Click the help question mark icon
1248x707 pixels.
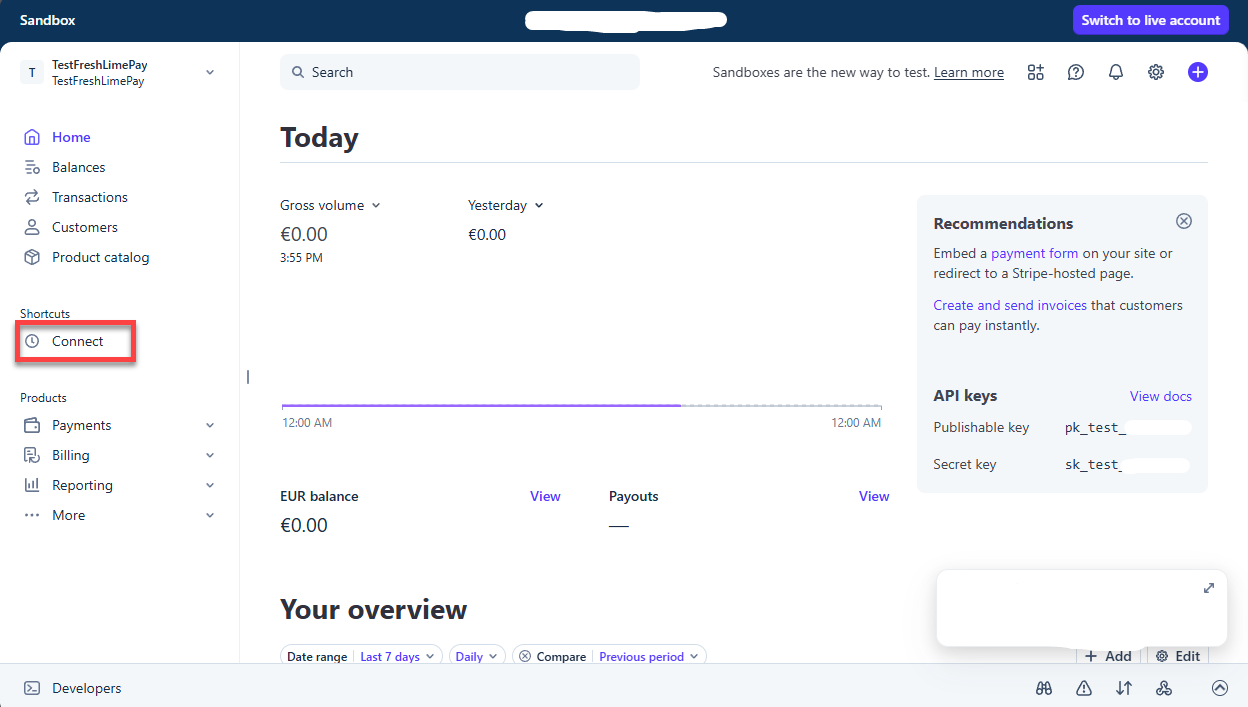point(1076,72)
